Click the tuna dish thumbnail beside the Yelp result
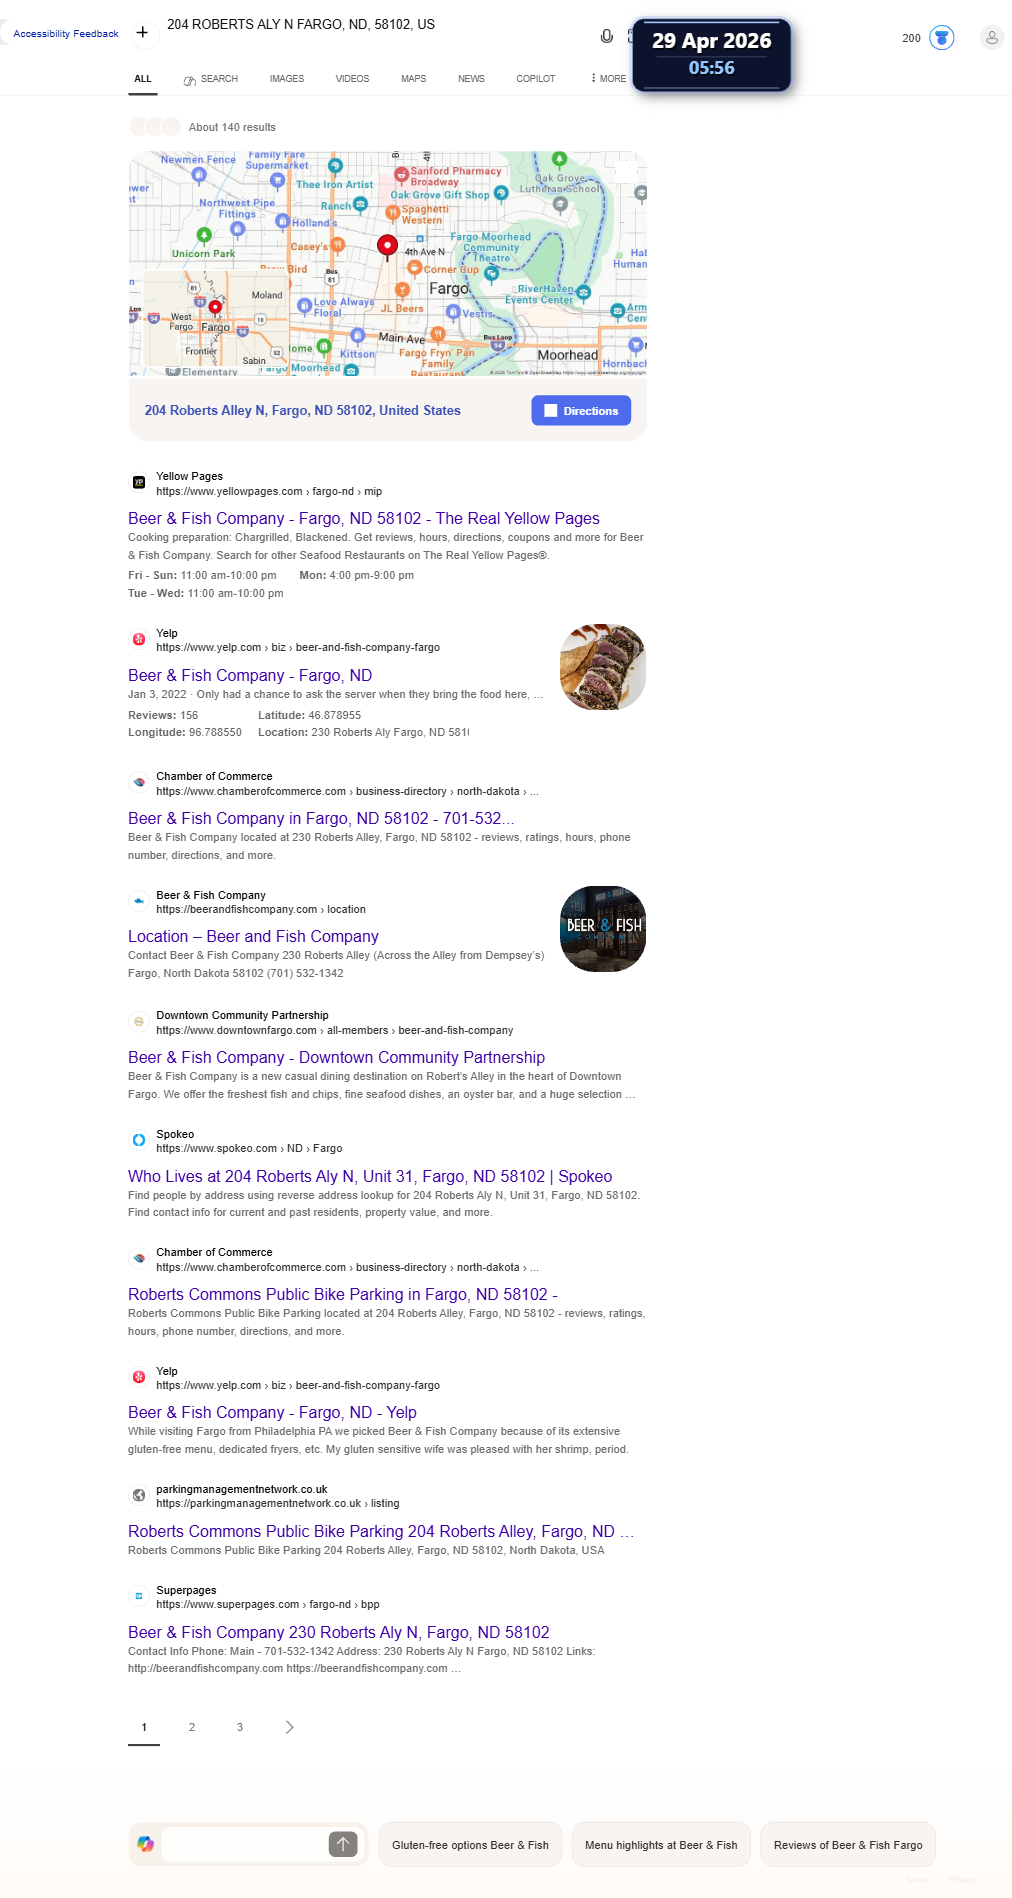Image resolution: width=1012 pixels, height=1898 pixels. [603, 667]
